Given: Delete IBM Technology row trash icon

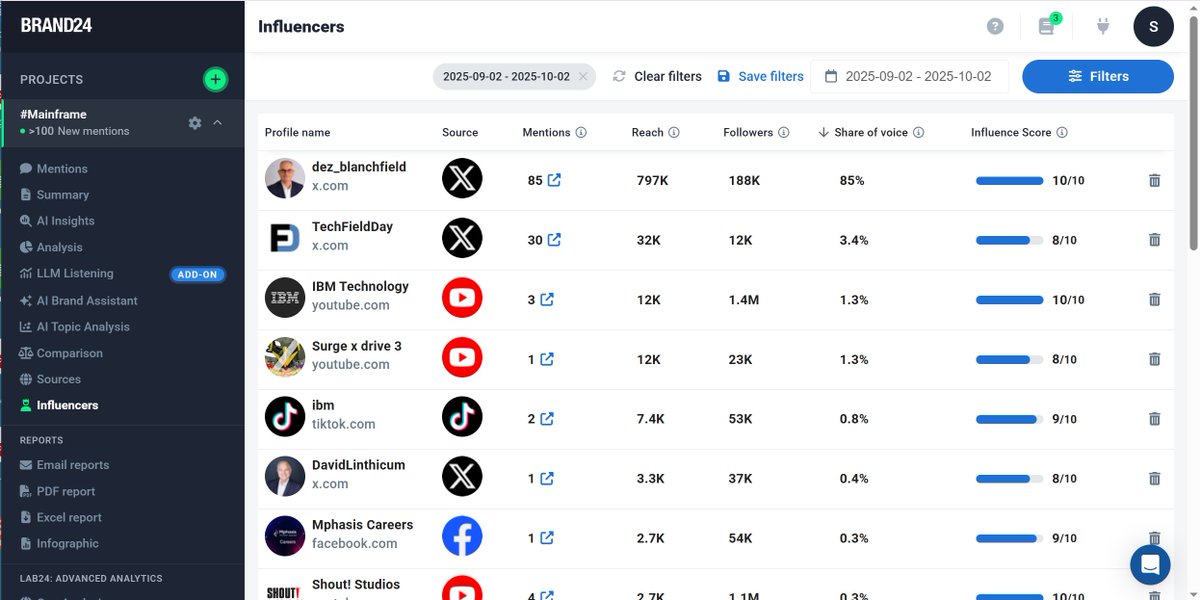Looking at the screenshot, I should (x=1154, y=299).
